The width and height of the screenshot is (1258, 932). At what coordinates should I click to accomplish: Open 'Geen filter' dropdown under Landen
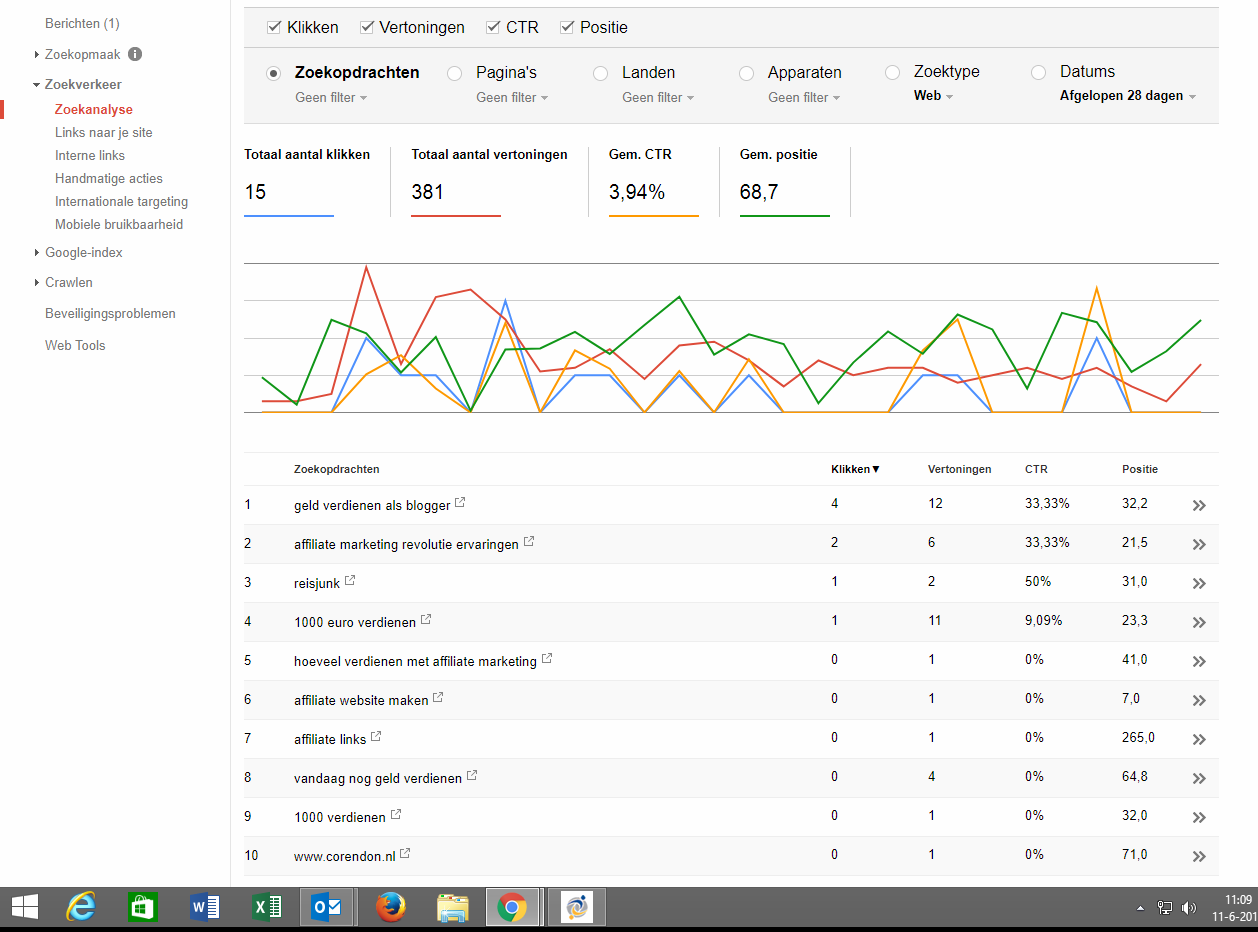pos(658,97)
